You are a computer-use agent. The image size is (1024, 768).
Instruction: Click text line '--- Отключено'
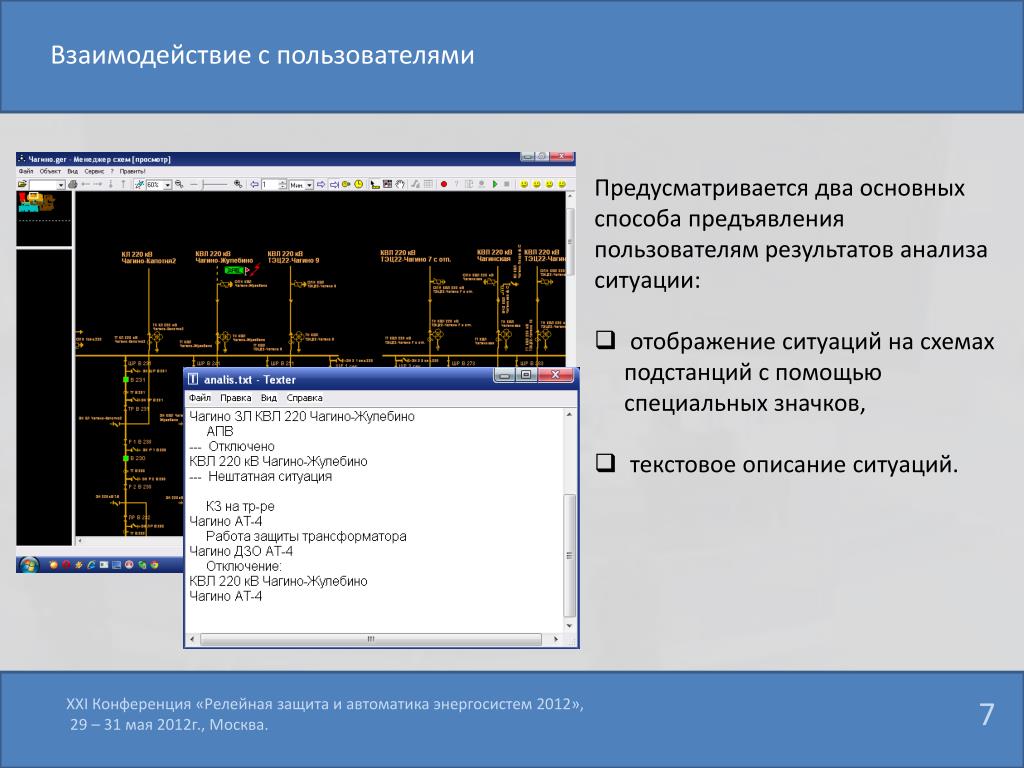pos(232,447)
